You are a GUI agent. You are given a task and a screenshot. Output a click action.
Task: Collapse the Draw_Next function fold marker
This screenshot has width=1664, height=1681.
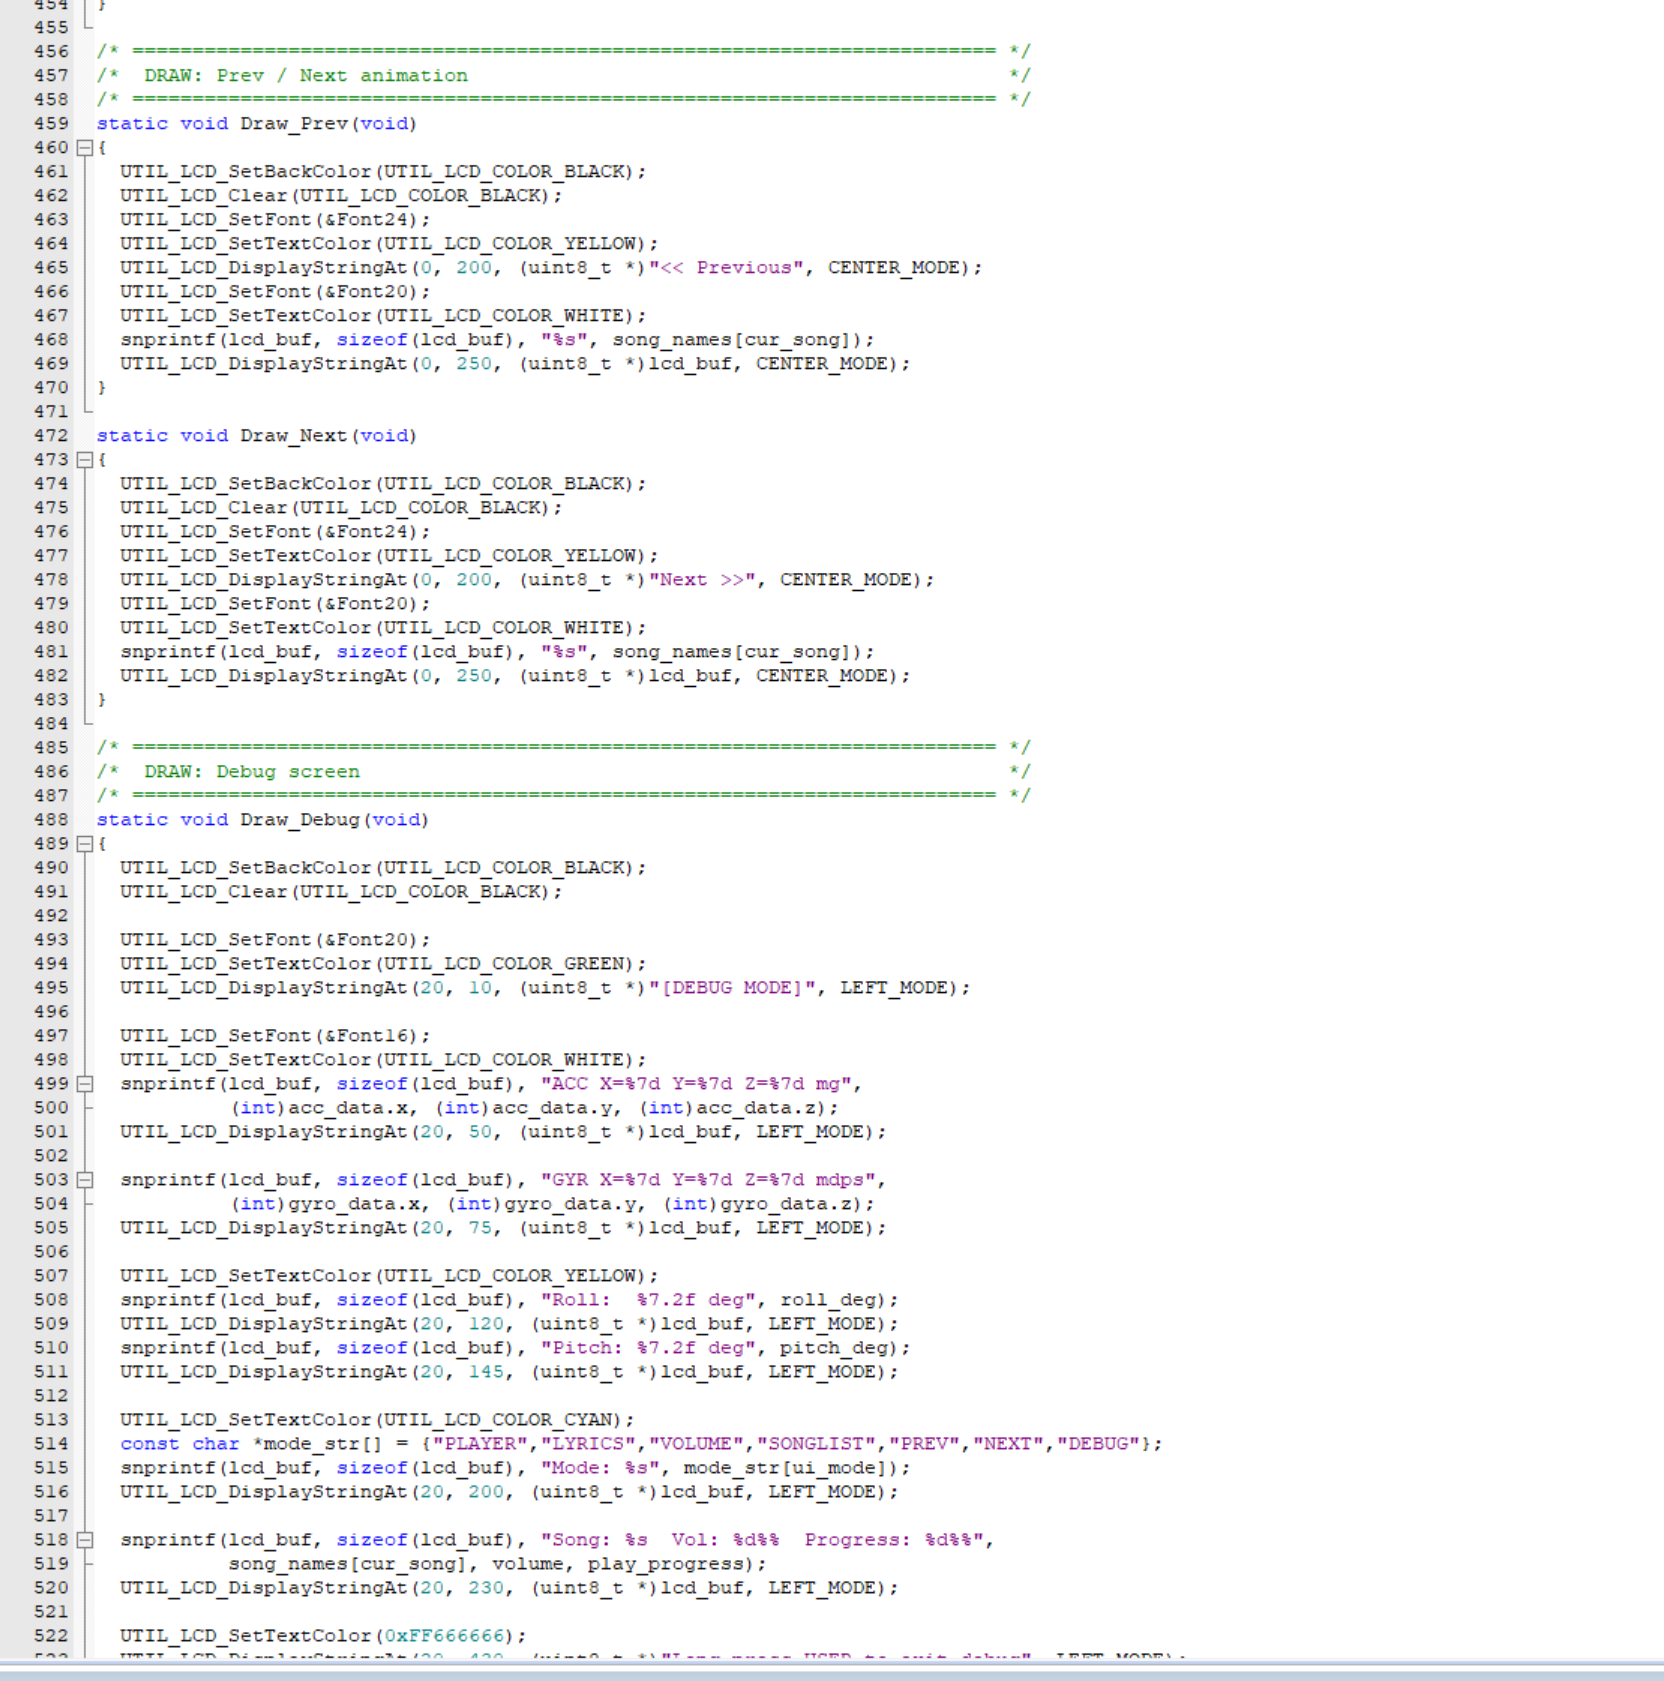coord(85,460)
